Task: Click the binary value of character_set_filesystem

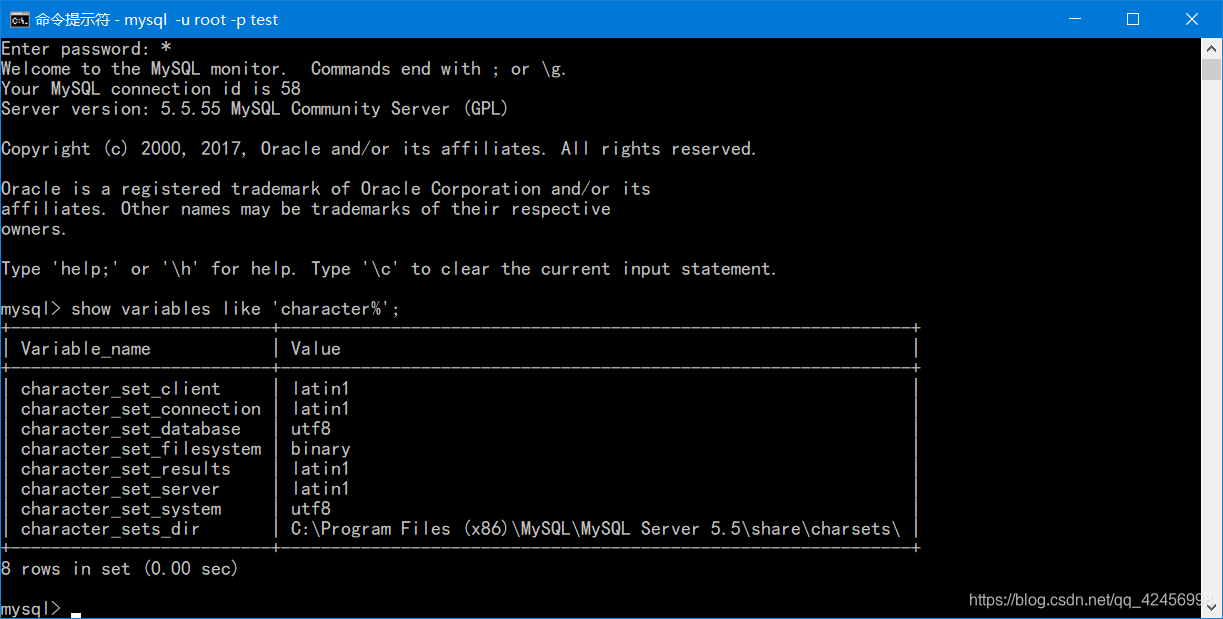Action: coord(321,449)
